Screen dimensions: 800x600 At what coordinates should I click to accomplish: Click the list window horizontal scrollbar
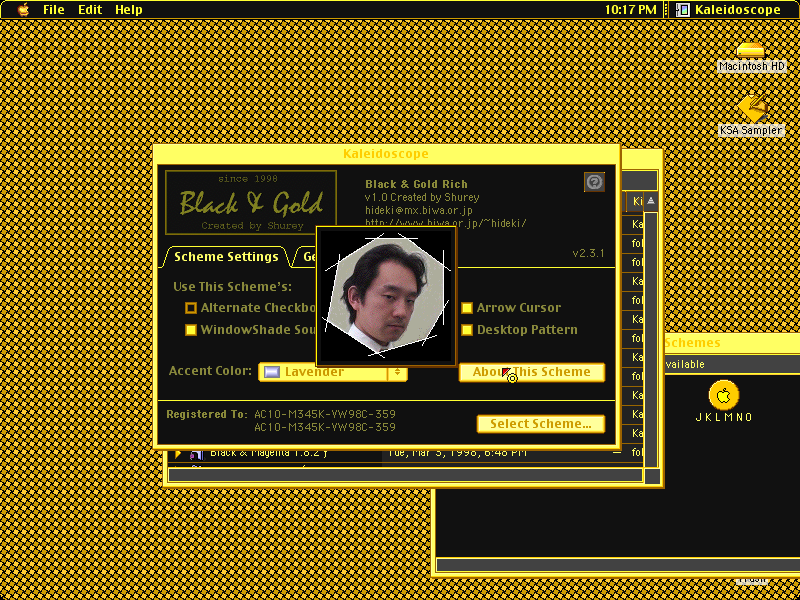click(405, 475)
